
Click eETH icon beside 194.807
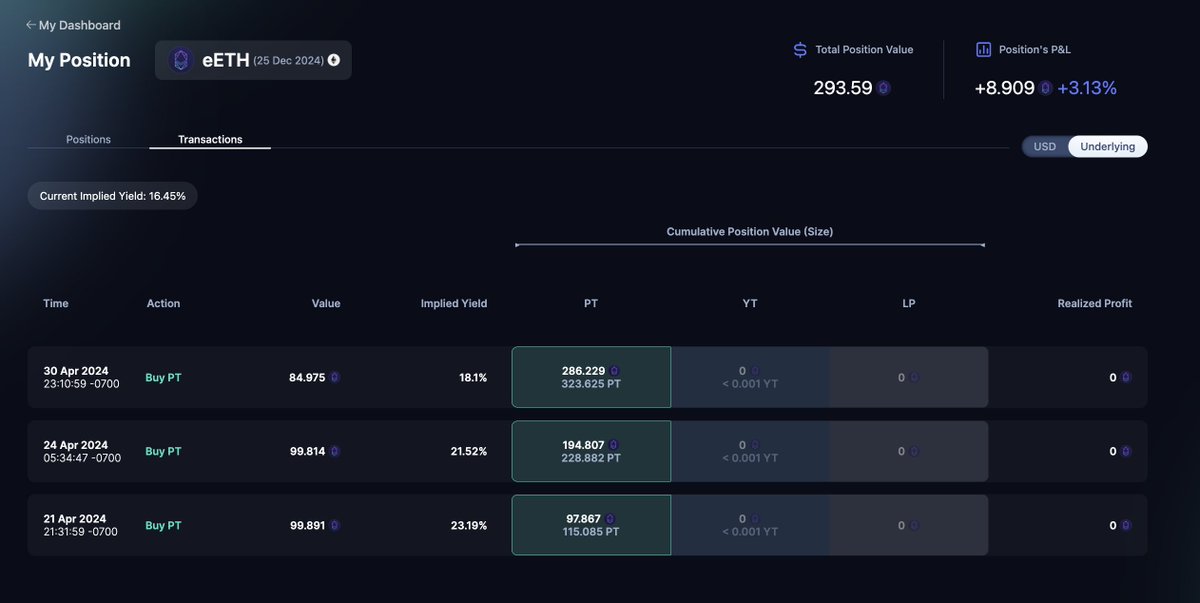614,445
